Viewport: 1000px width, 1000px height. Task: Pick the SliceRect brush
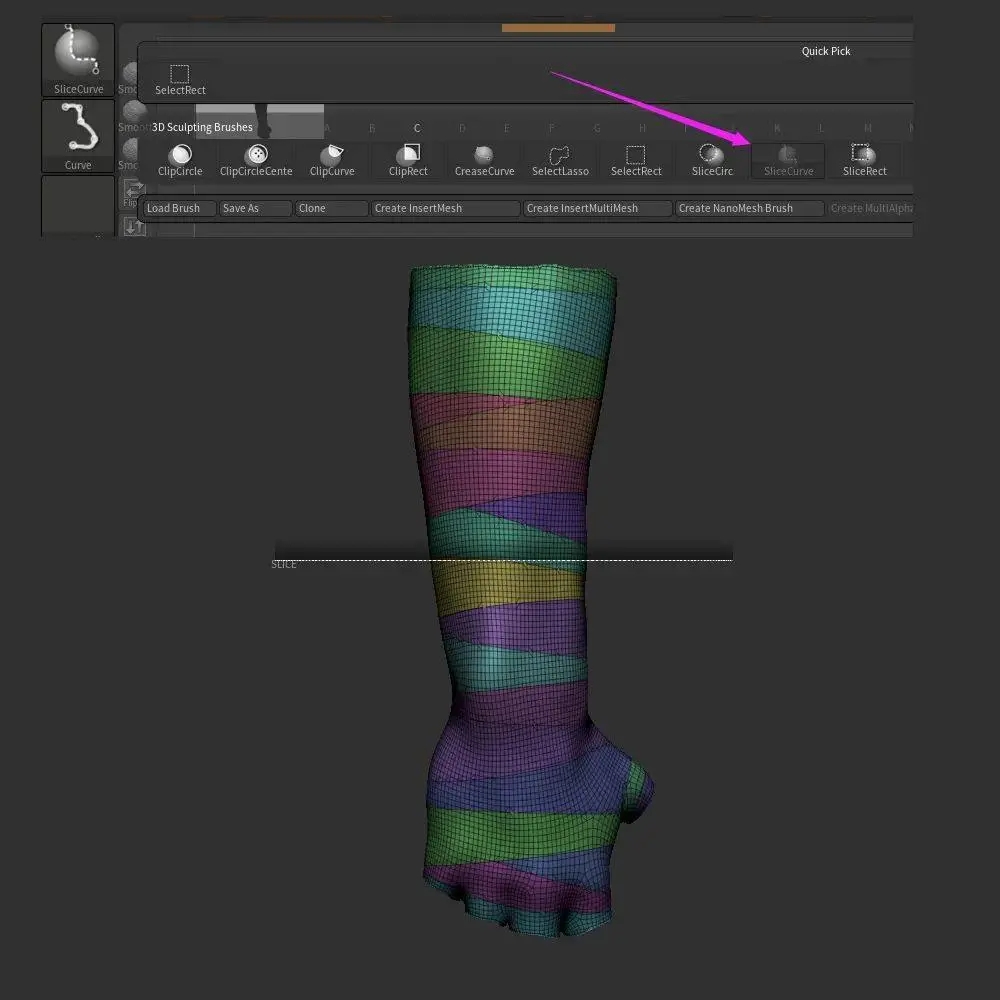(864, 161)
